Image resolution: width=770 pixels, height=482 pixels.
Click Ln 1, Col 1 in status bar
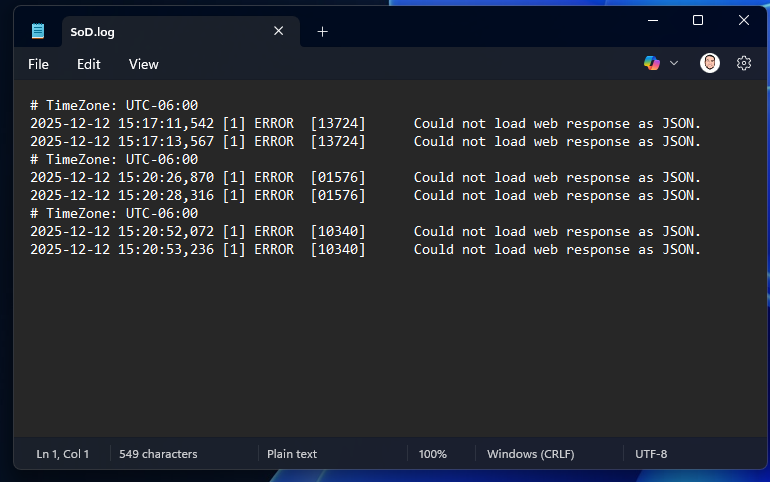coord(63,454)
